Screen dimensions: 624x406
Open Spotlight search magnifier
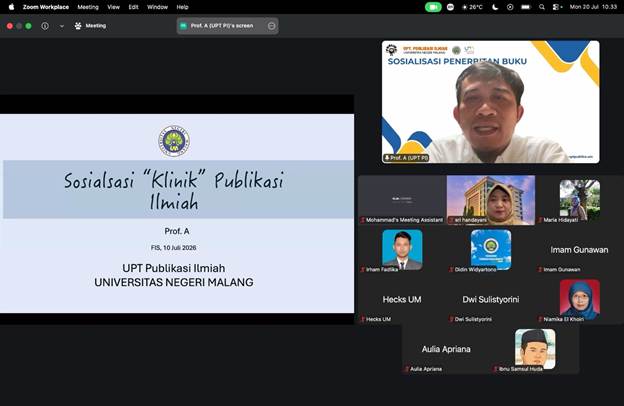tap(542, 7)
